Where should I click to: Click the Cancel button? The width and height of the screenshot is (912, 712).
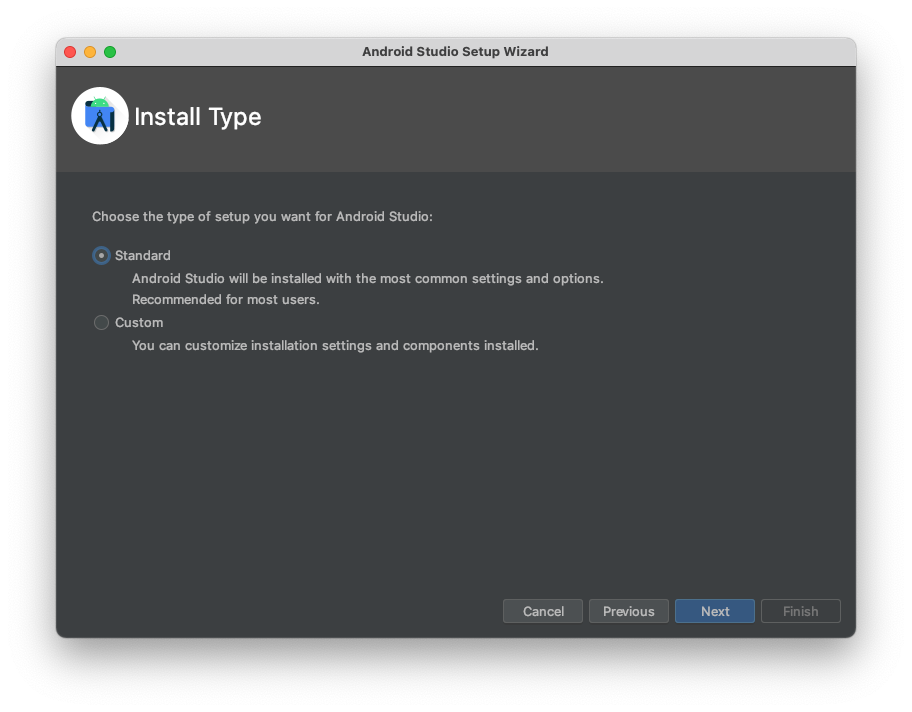point(543,611)
